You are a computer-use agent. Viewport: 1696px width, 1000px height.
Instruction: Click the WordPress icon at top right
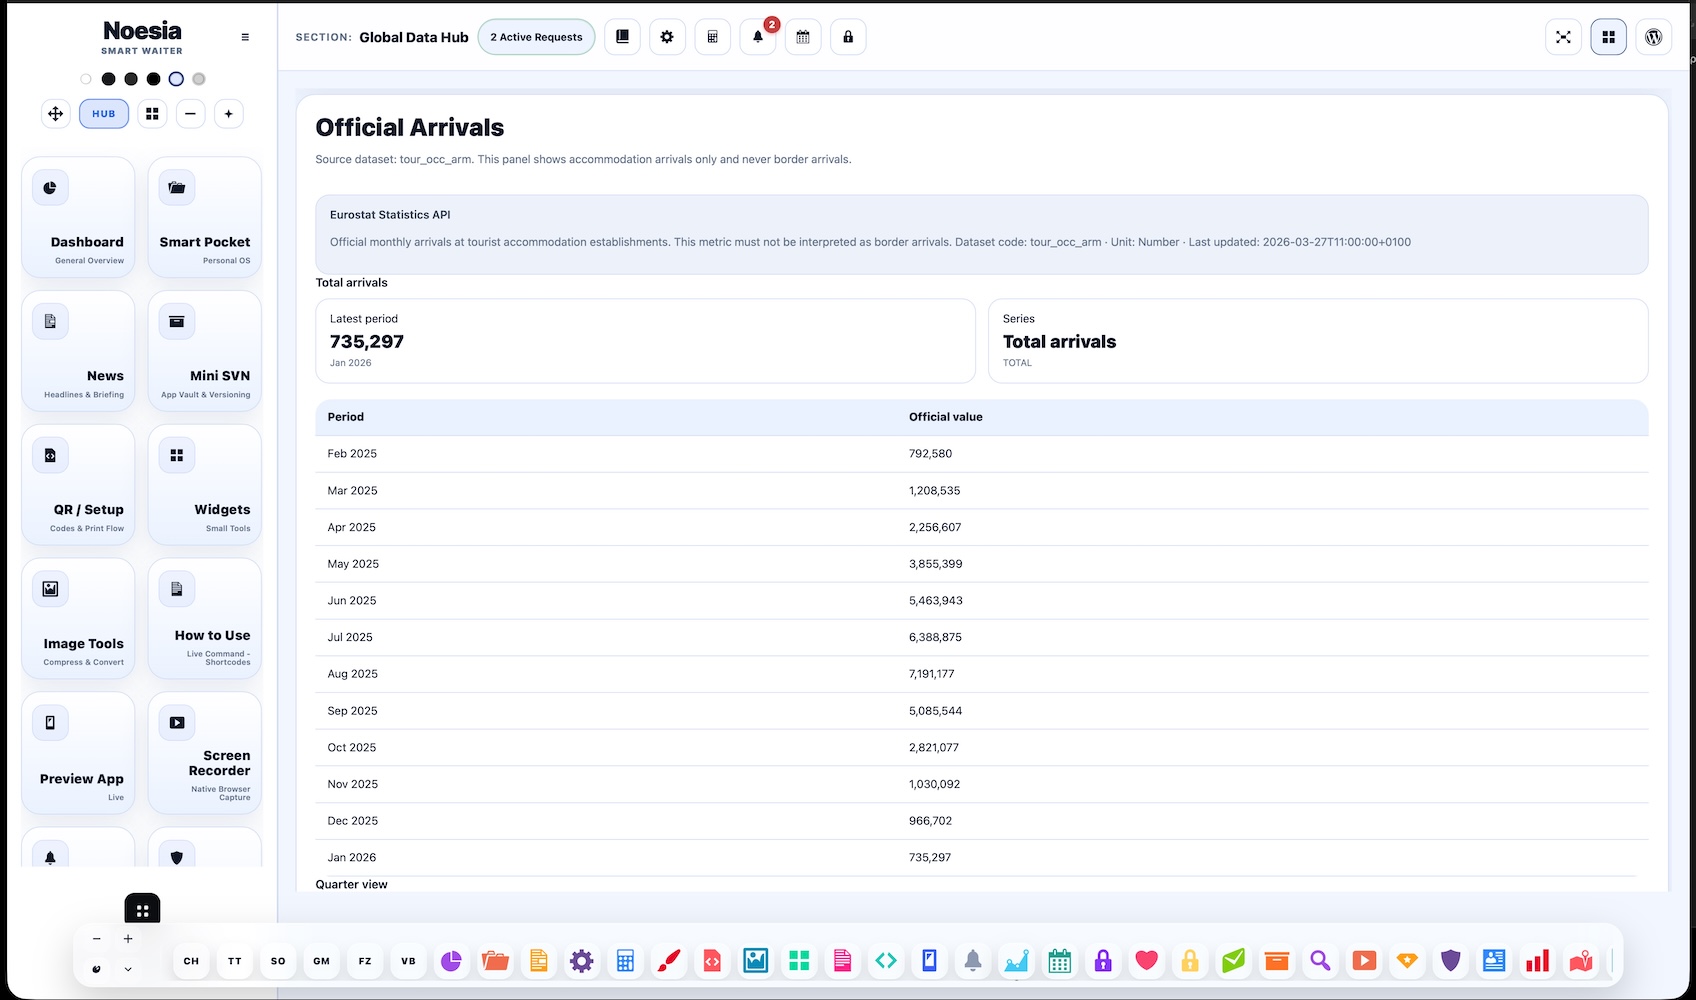[1653, 37]
